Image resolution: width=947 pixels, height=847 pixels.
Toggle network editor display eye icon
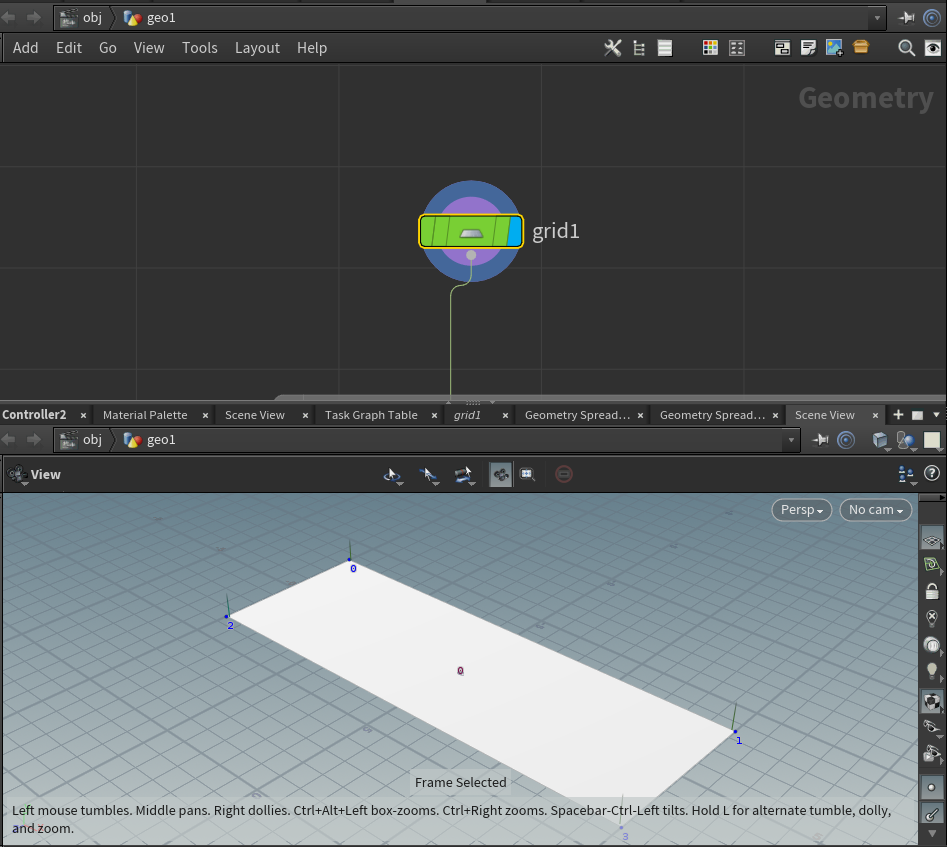(x=931, y=48)
